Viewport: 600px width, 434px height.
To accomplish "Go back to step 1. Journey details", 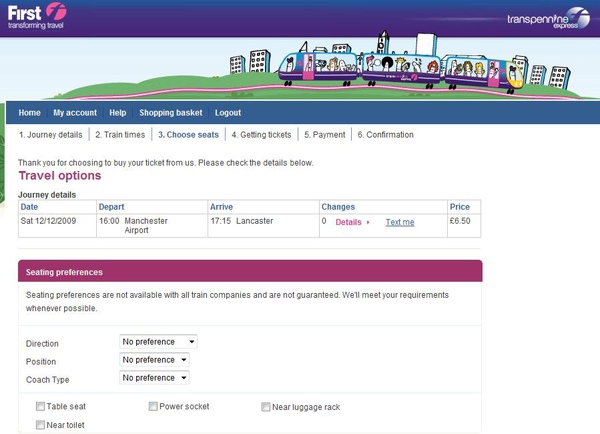I will tap(51, 135).
